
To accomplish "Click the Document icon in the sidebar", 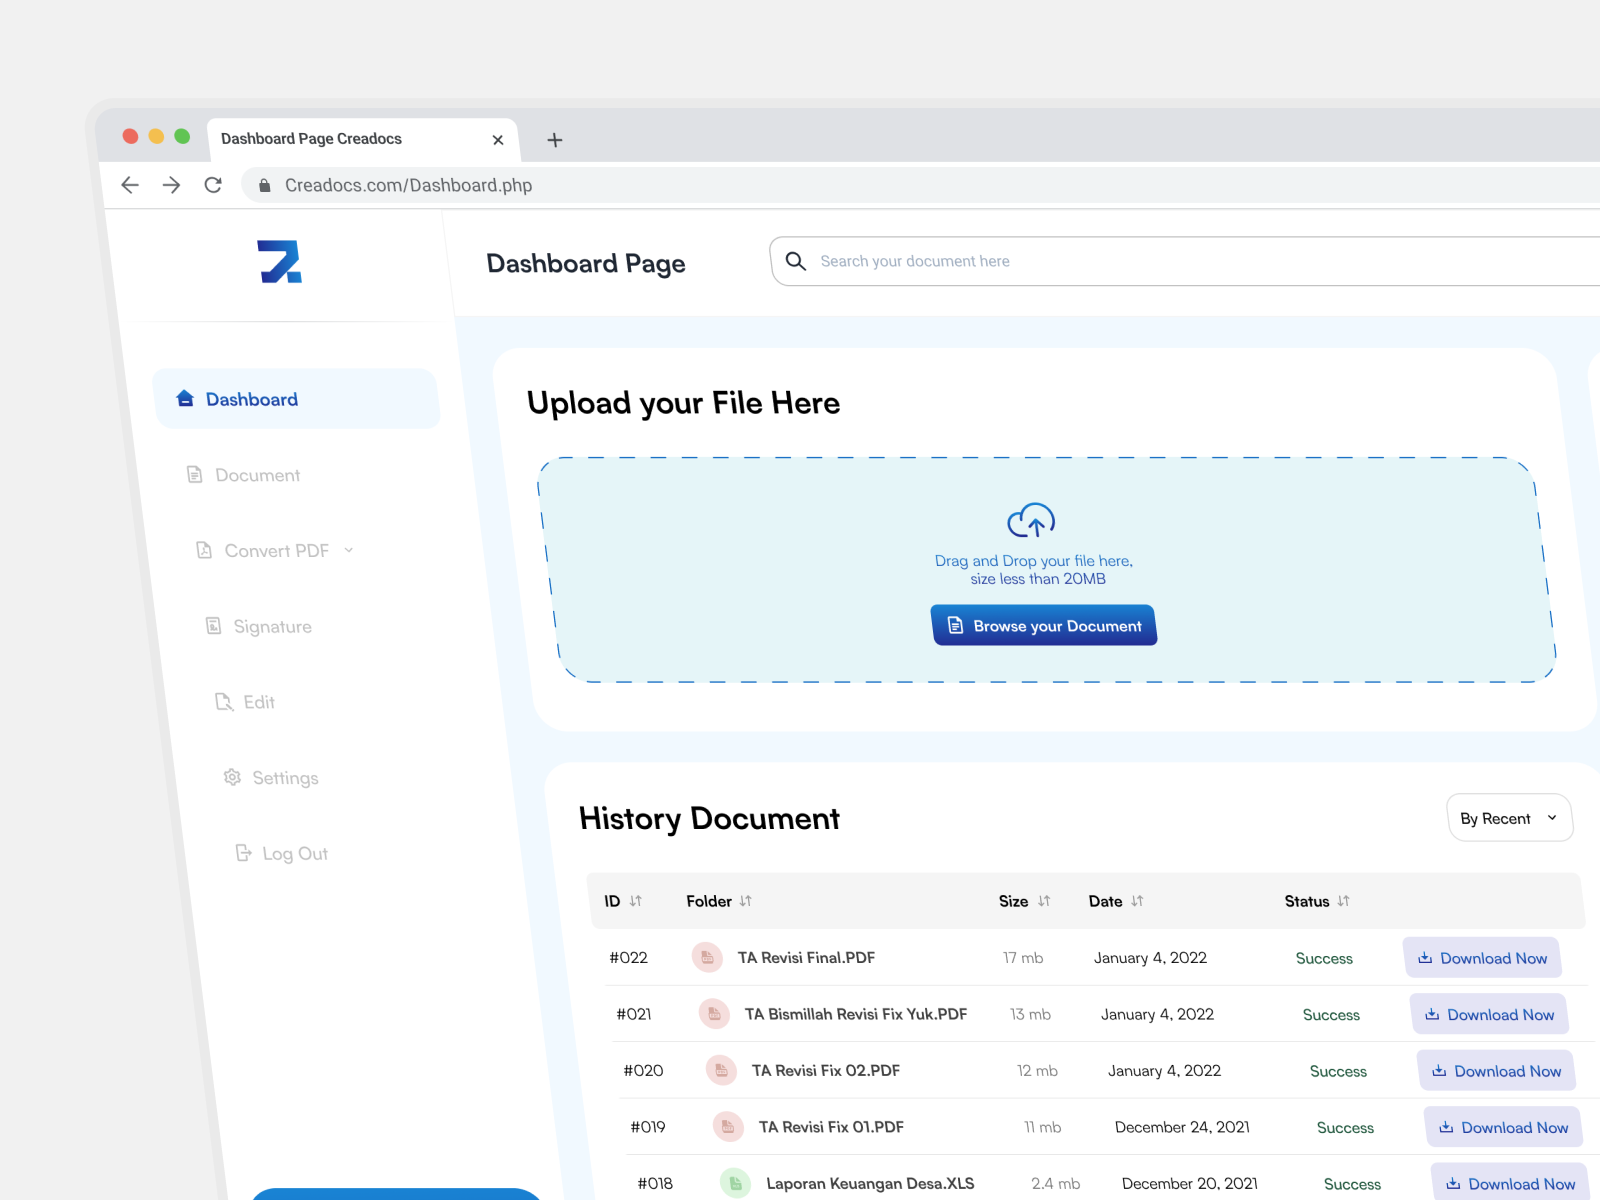I will 193,475.
